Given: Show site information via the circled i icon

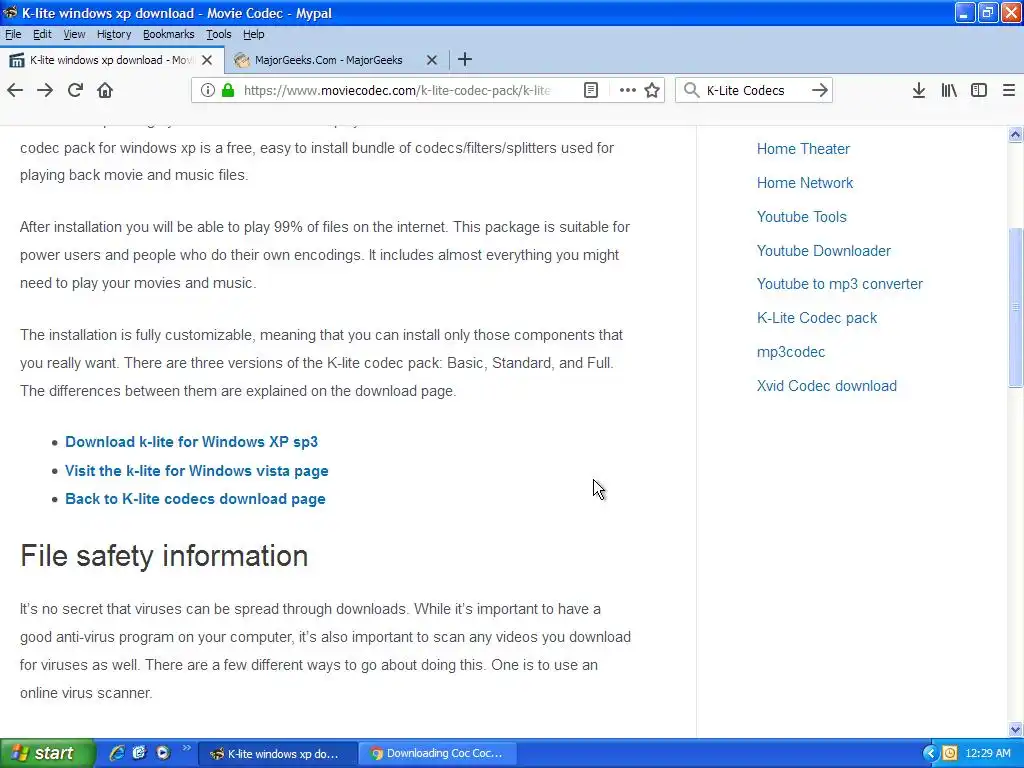Looking at the screenshot, I should (208, 90).
